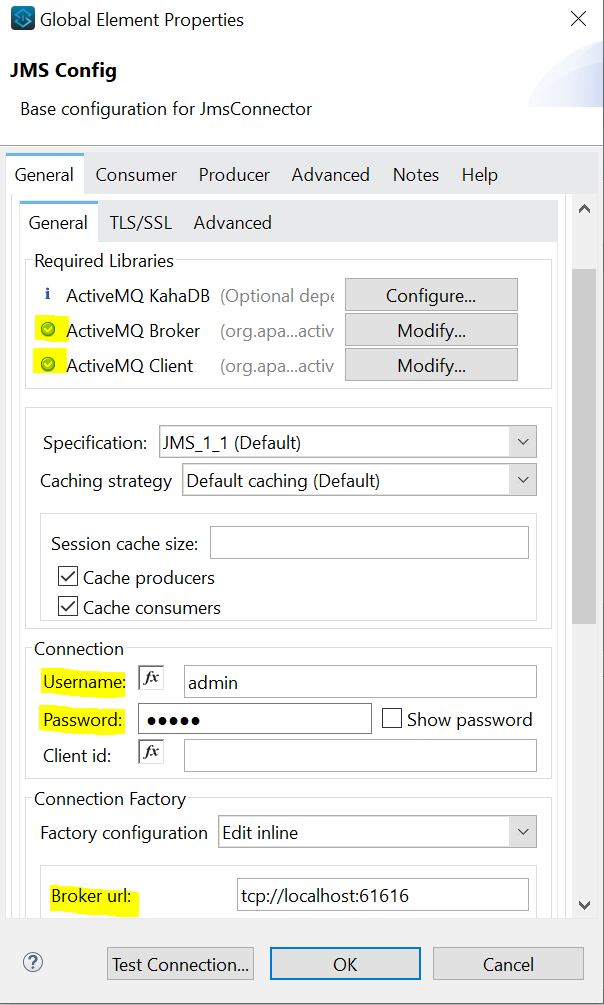Click Configure for ActiveMQ KahaDB

(x=430, y=295)
